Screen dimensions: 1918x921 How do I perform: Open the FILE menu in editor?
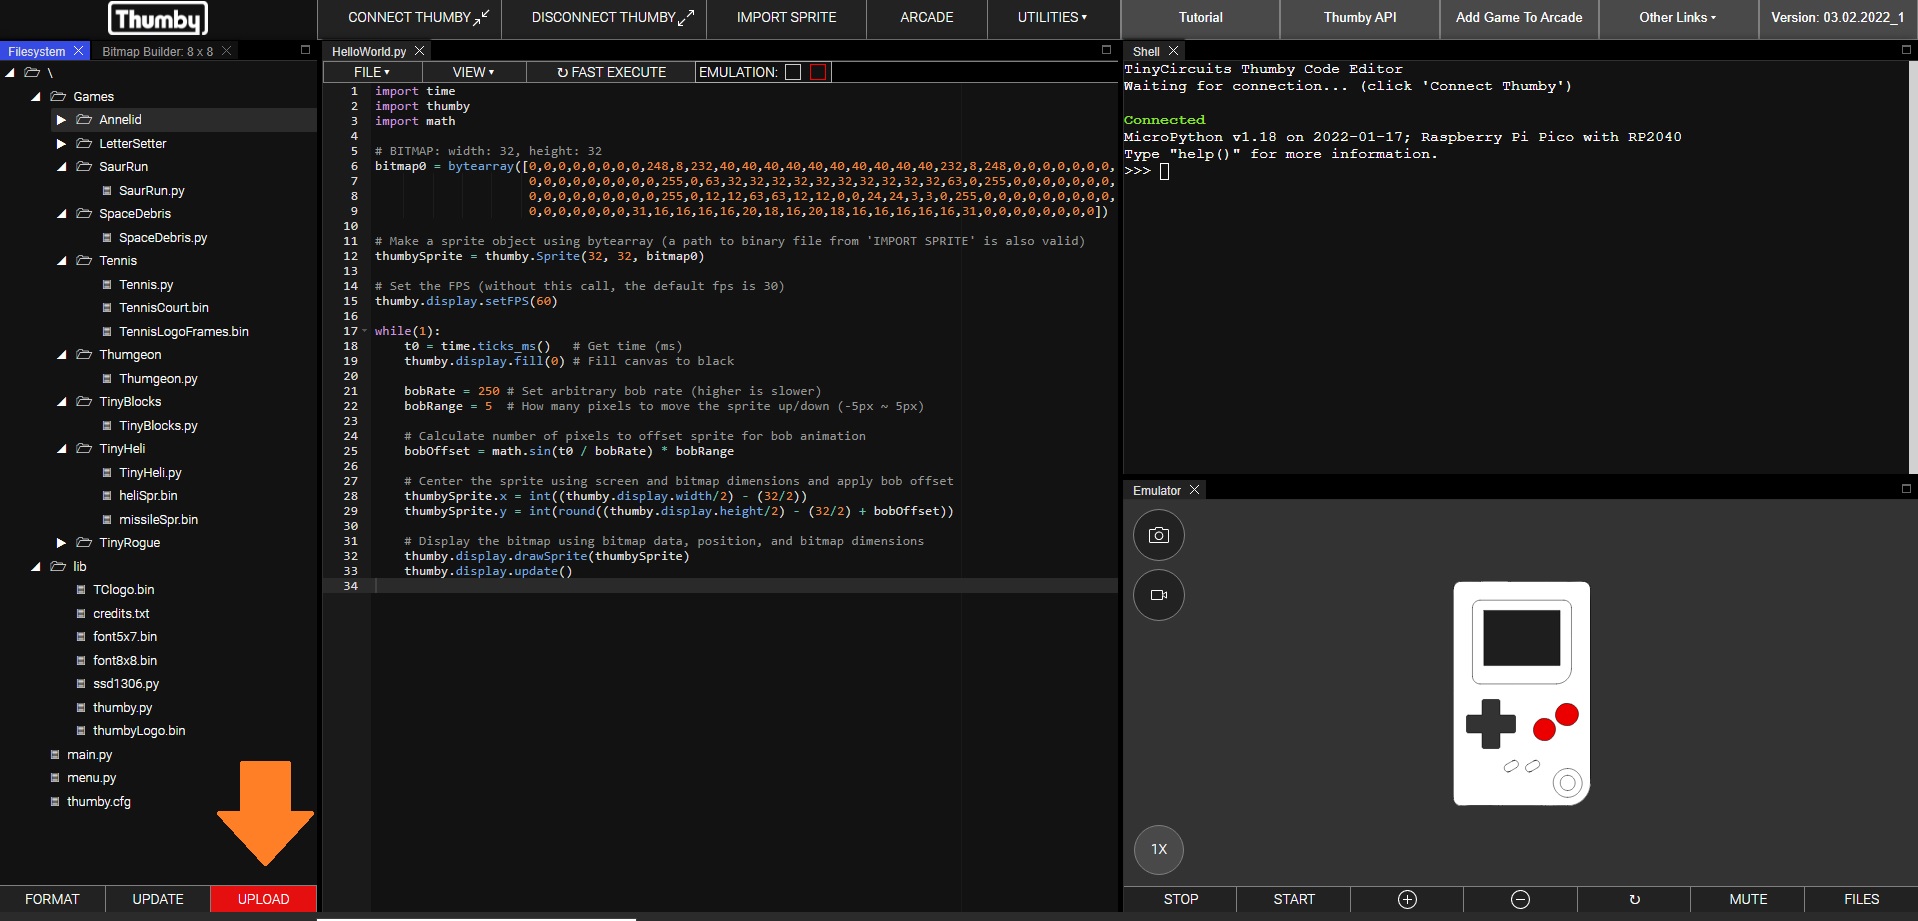point(371,72)
